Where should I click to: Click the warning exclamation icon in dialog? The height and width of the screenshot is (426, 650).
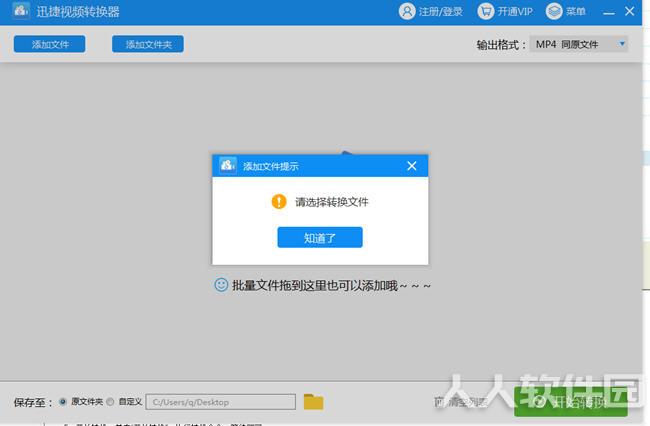pos(279,202)
